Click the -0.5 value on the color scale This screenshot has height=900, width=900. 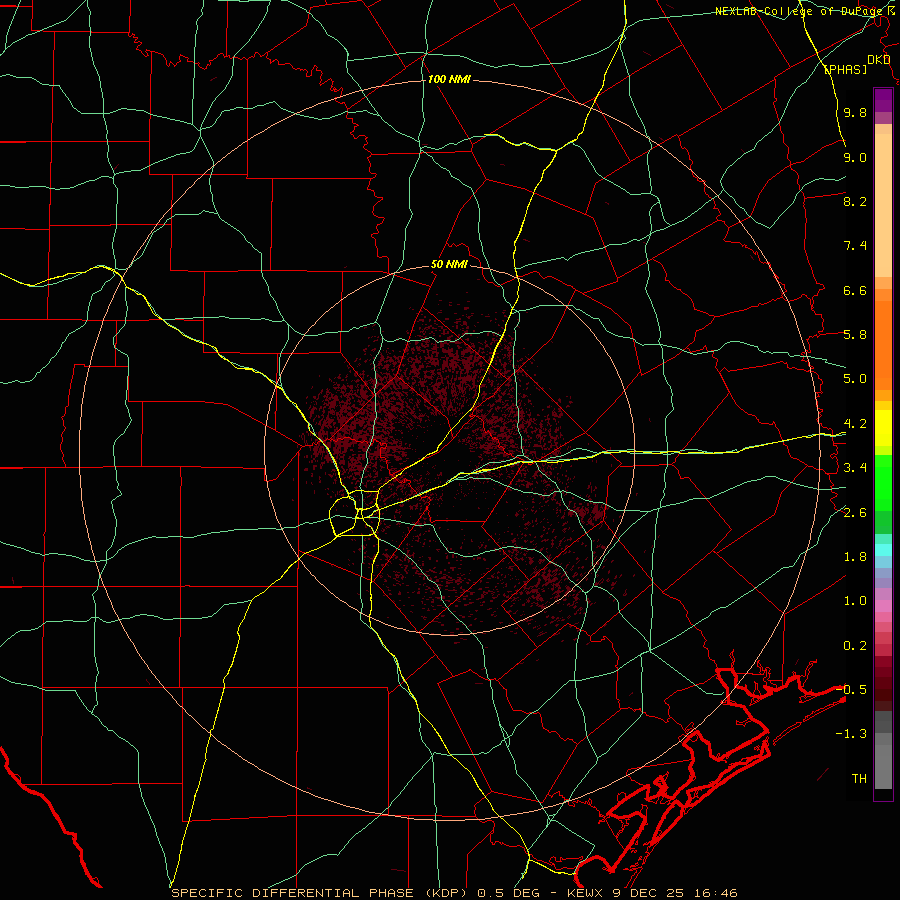click(x=851, y=690)
